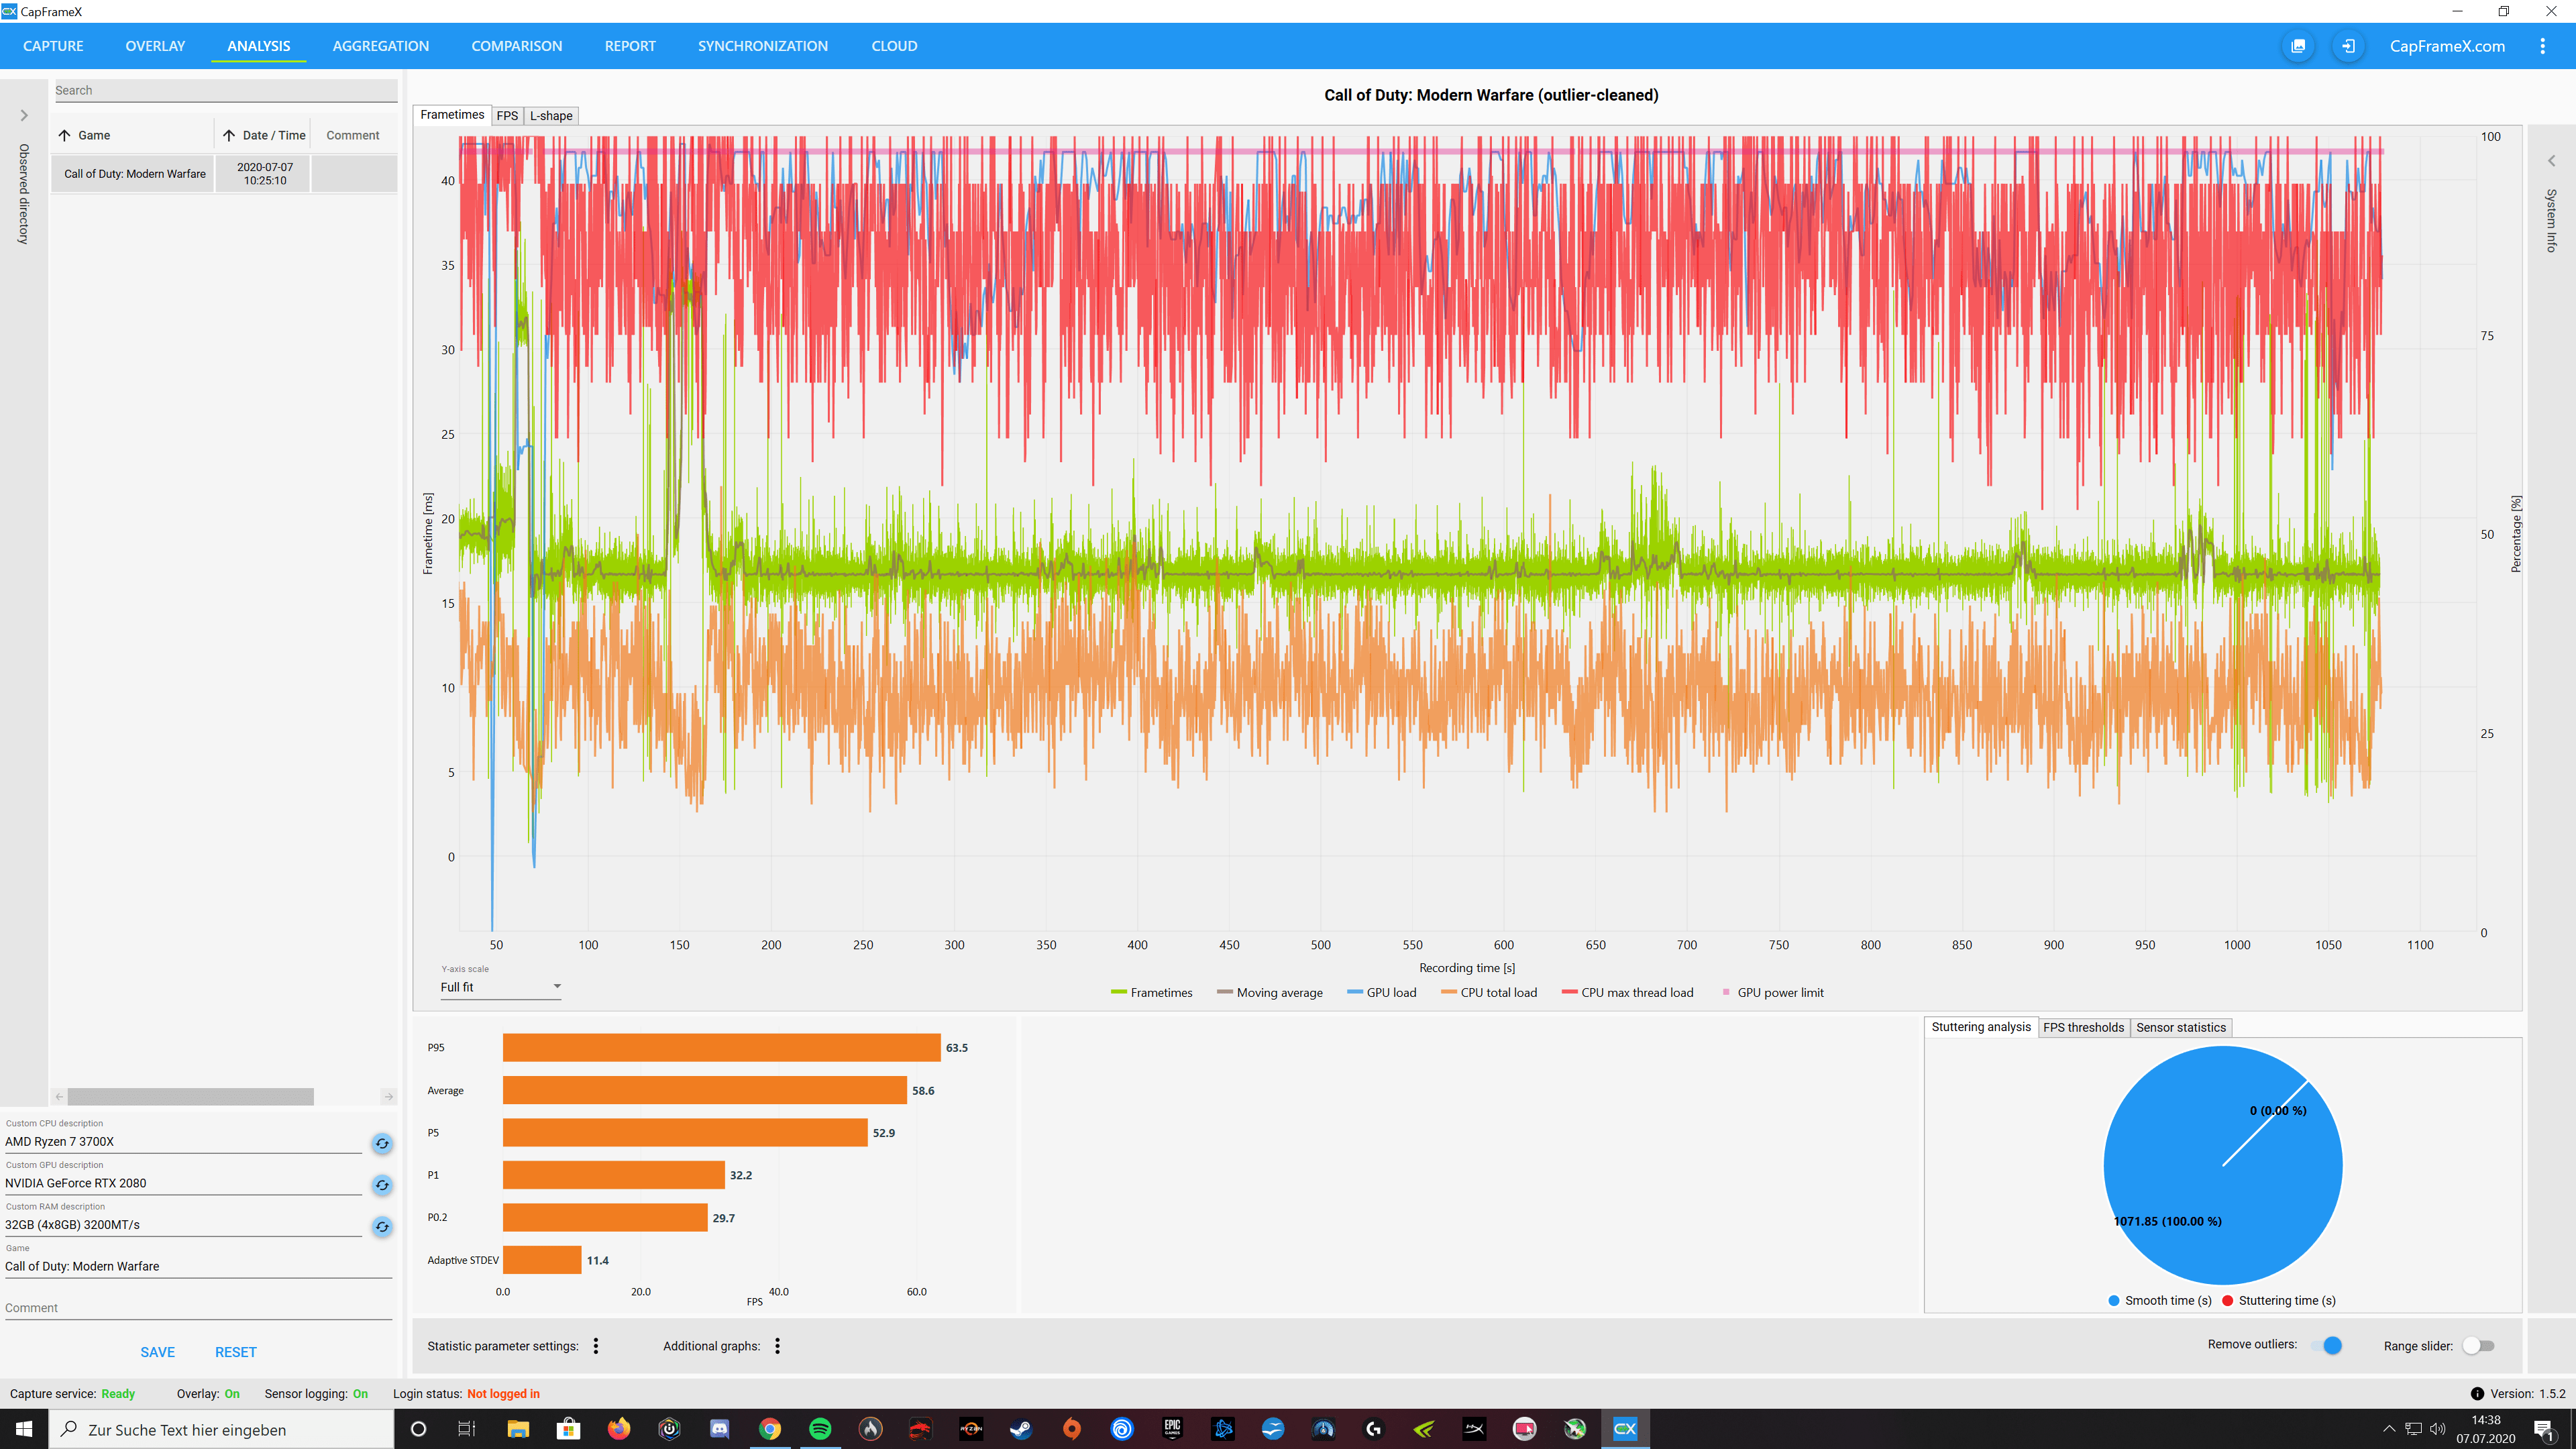Click the record list horizontal scrollbar
The height and width of the screenshot is (1449, 2576).
pyautogui.click(x=190, y=1097)
